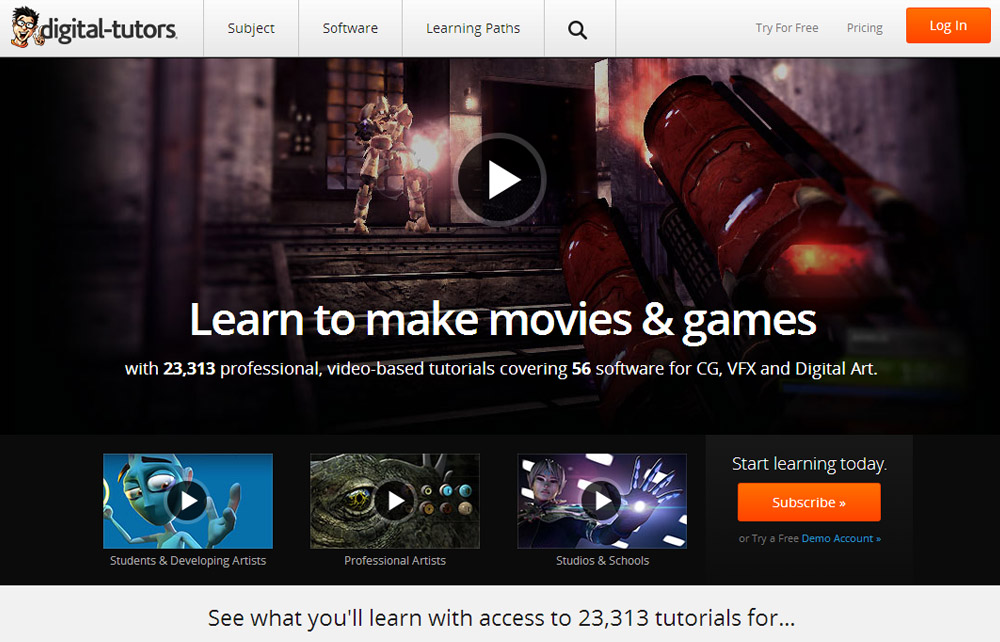This screenshot has width=1000, height=642.
Task: Click the 'See what you'll learn' heading
Action: tap(501, 617)
